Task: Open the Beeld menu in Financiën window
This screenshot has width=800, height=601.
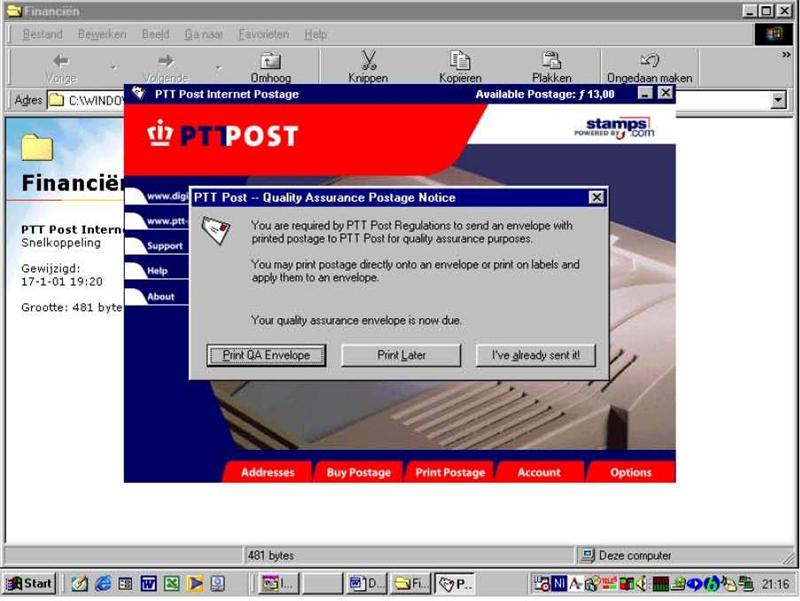Action: point(155,34)
